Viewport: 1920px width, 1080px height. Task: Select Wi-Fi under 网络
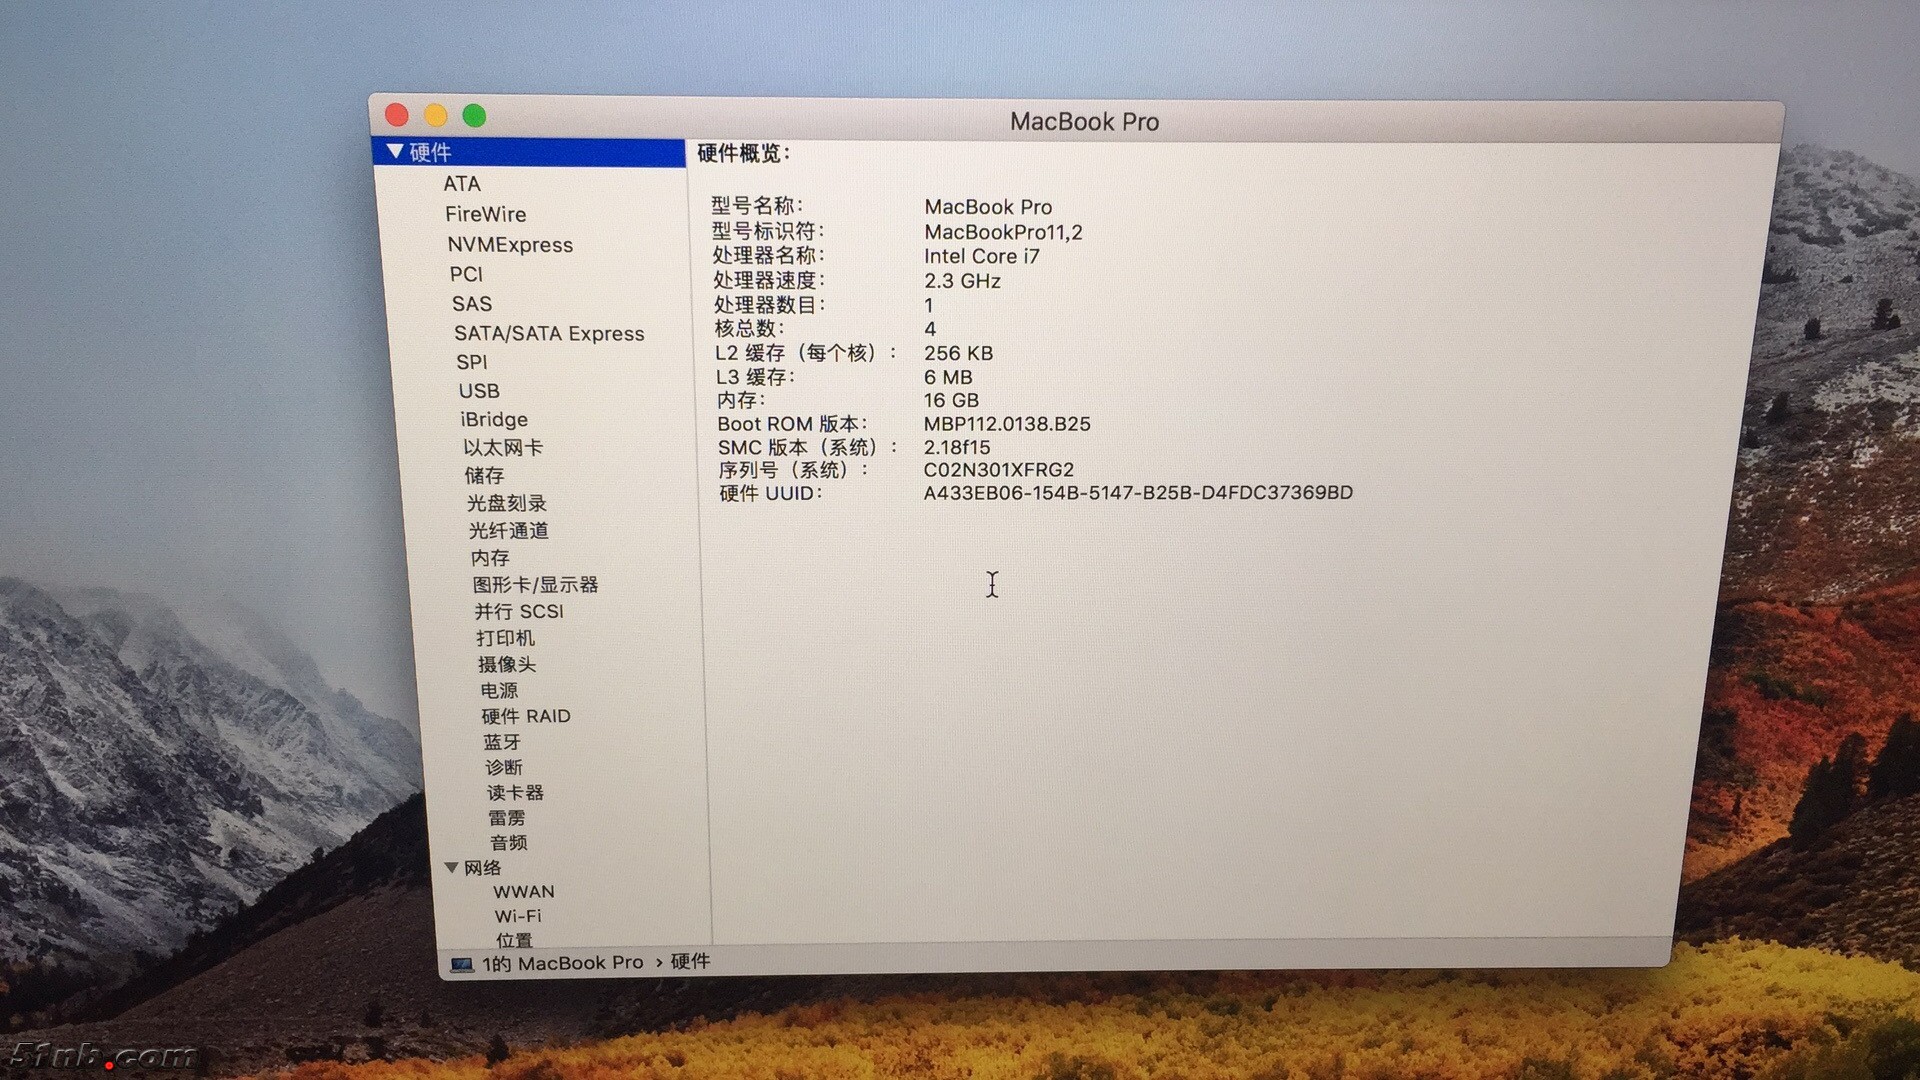518,916
